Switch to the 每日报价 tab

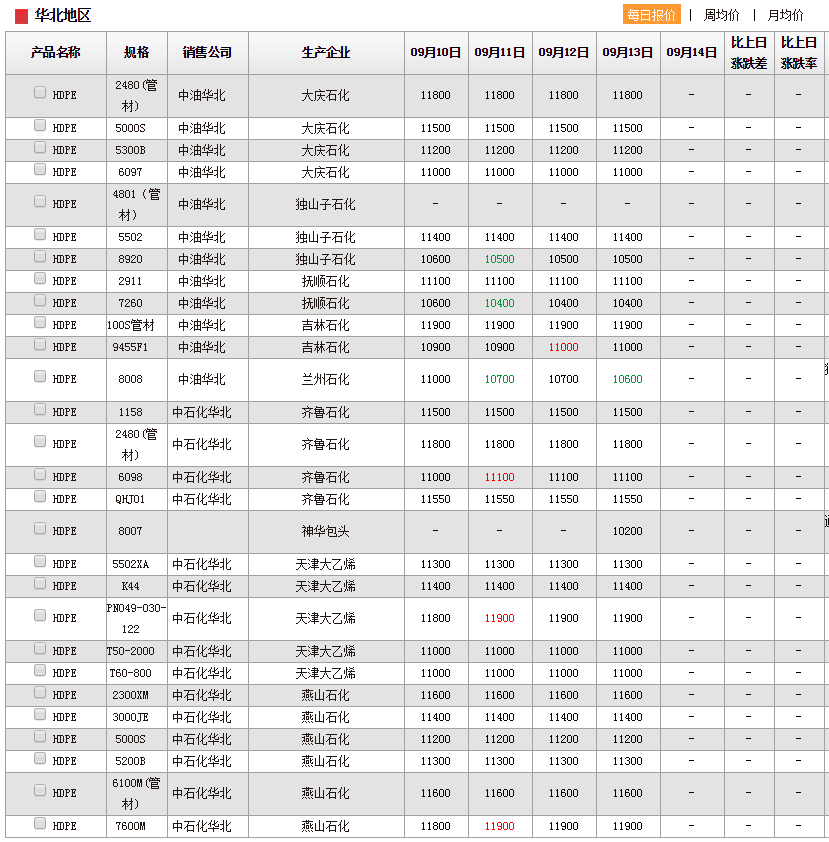click(x=651, y=14)
